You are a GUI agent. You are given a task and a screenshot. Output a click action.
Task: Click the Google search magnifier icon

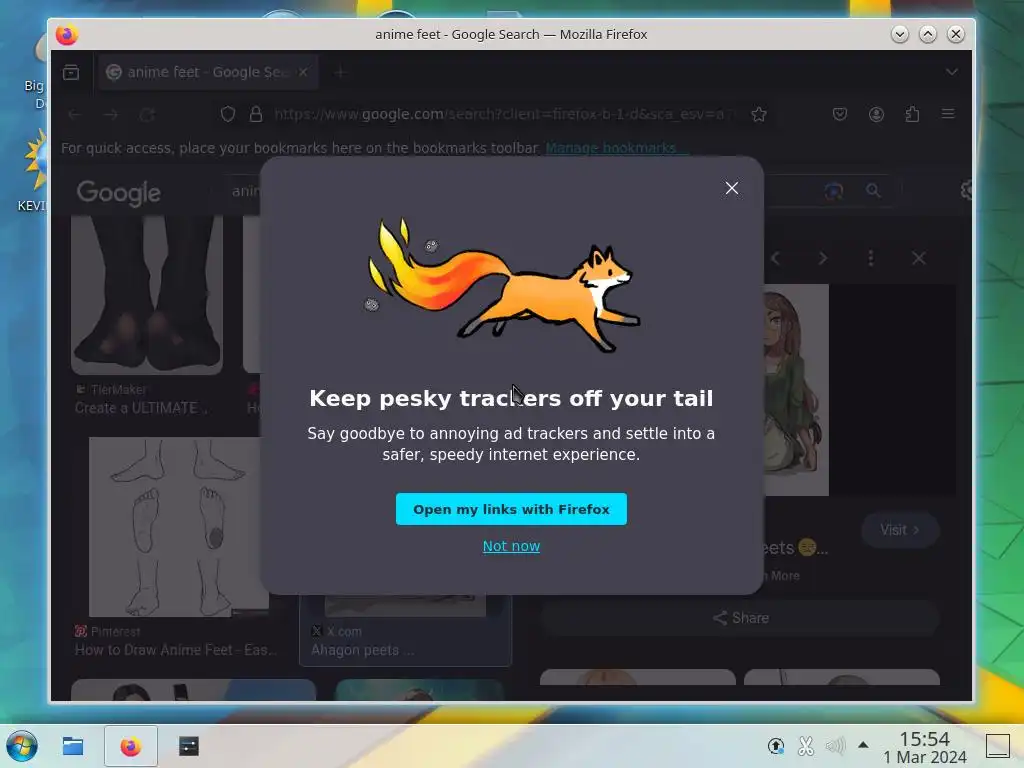(873, 191)
